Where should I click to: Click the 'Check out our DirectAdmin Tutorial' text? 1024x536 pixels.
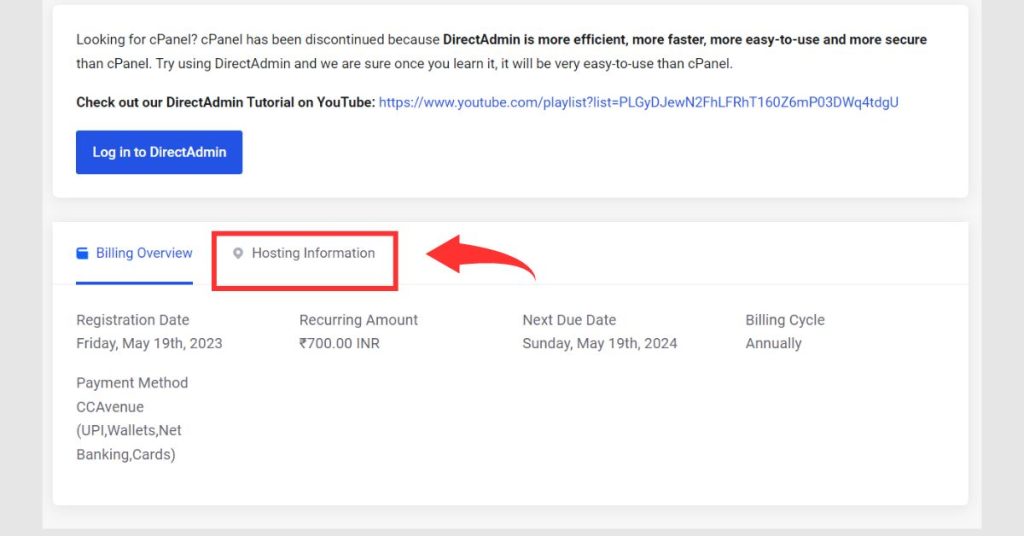[225, 102]
